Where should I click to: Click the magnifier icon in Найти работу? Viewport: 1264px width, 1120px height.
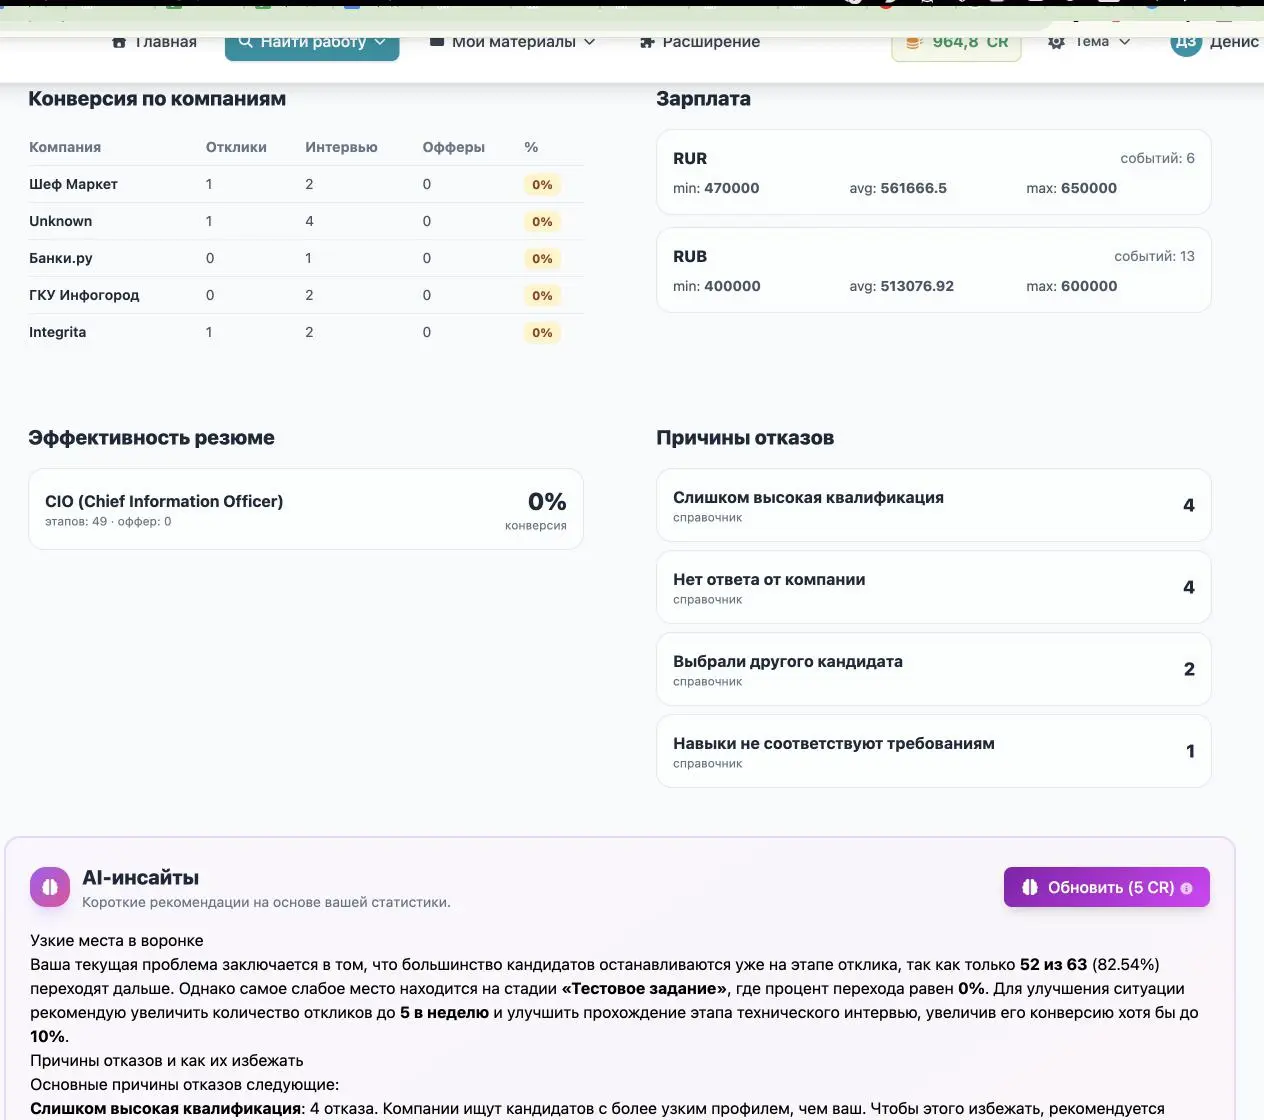(x=246, y=41)
